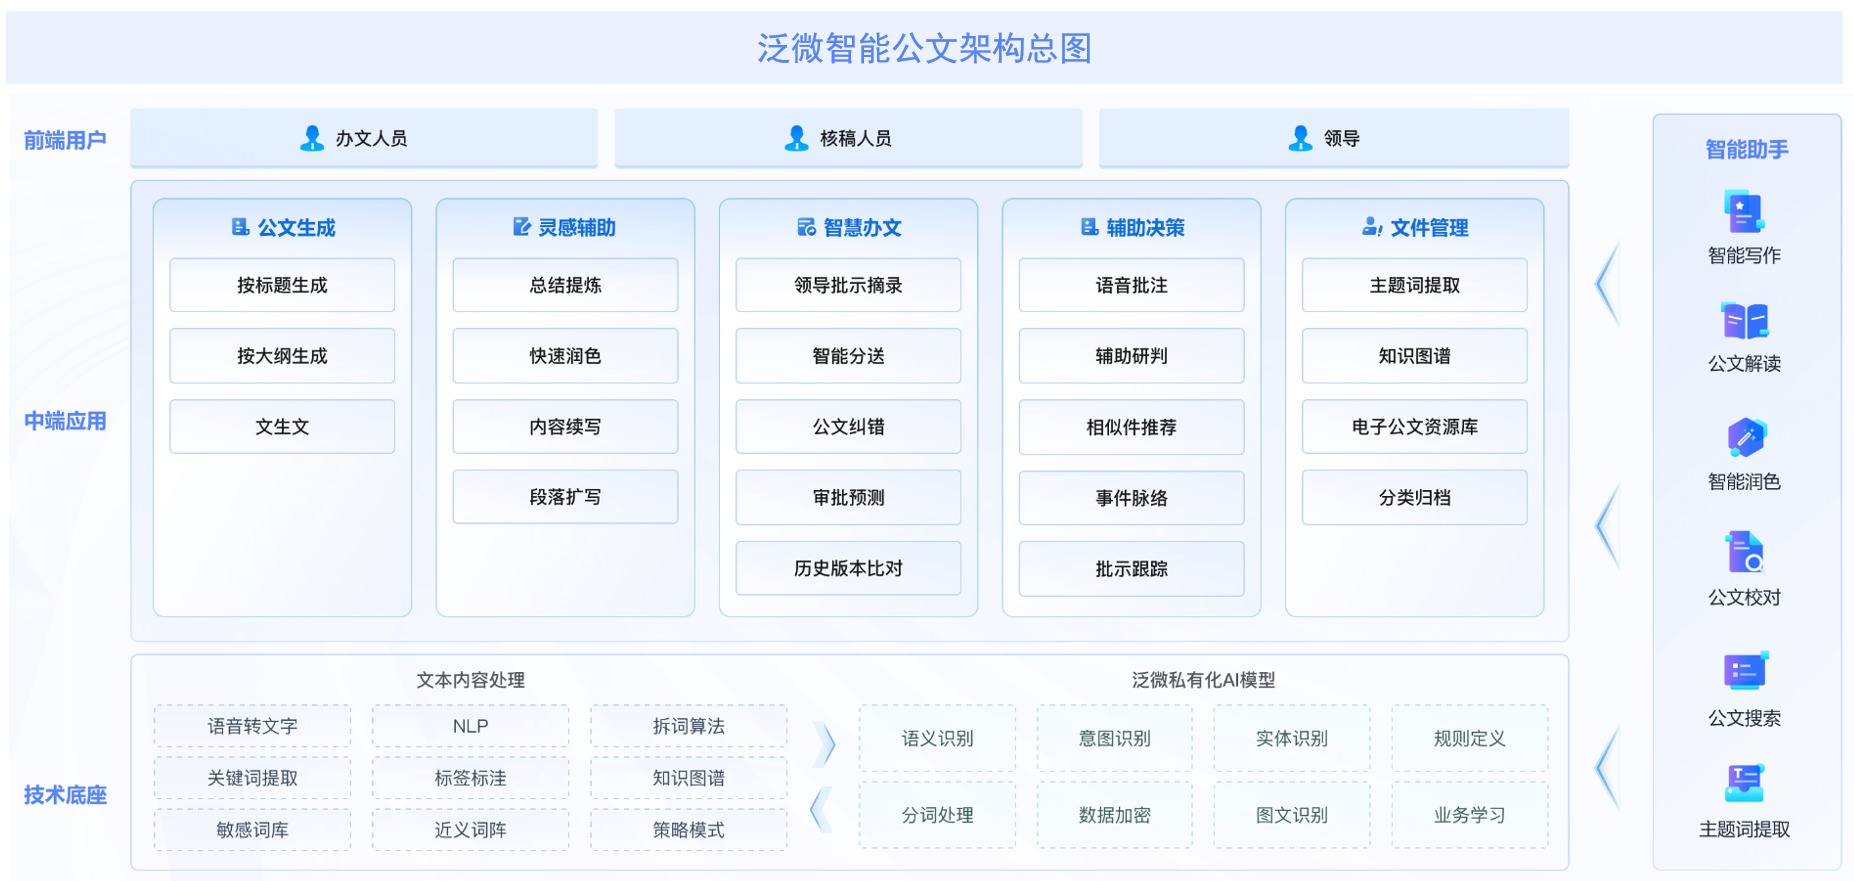Select the 智能润色 pen icon

1746,438
